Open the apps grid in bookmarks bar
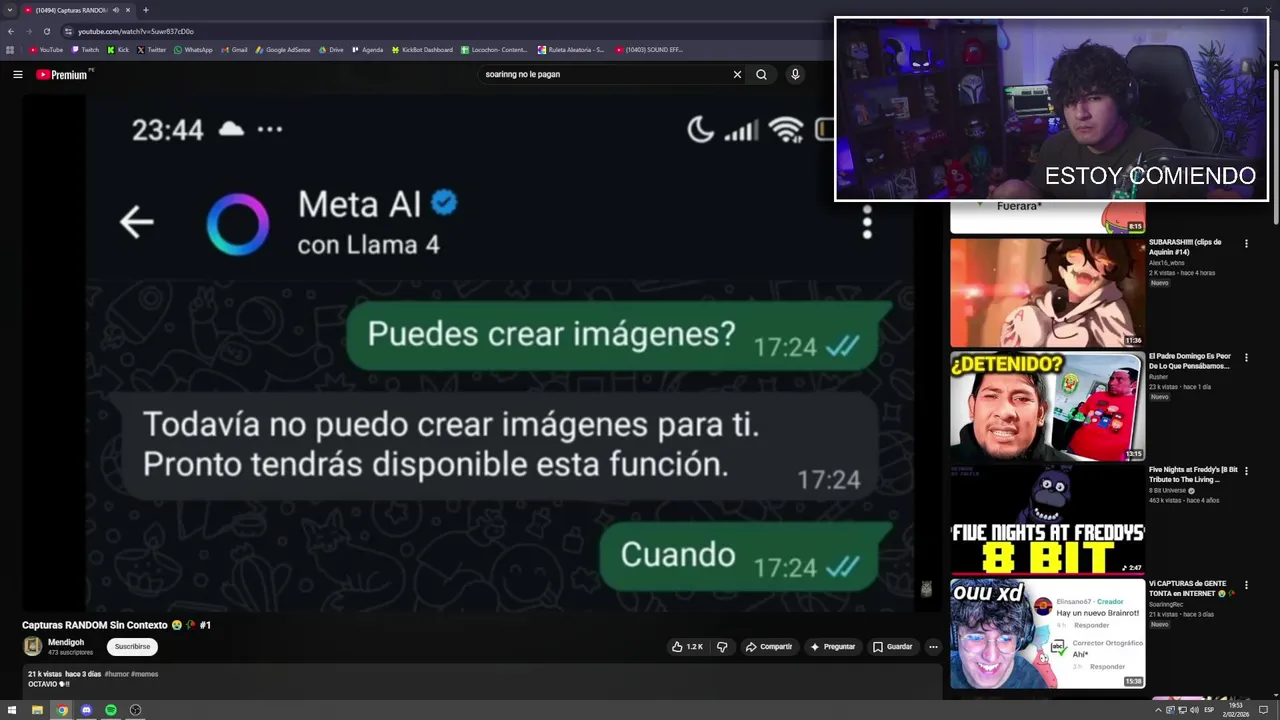The width and height of the screenshot is (1280, 720). 10,50
